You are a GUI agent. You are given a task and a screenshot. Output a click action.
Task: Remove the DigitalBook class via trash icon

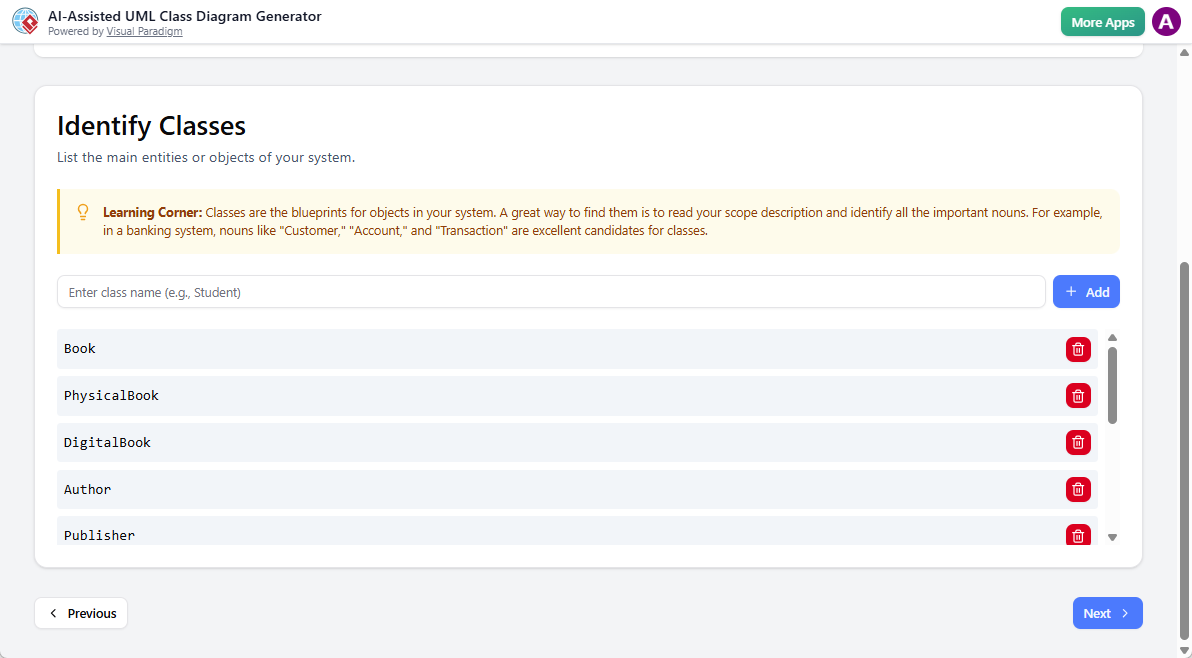[1078, 442]
